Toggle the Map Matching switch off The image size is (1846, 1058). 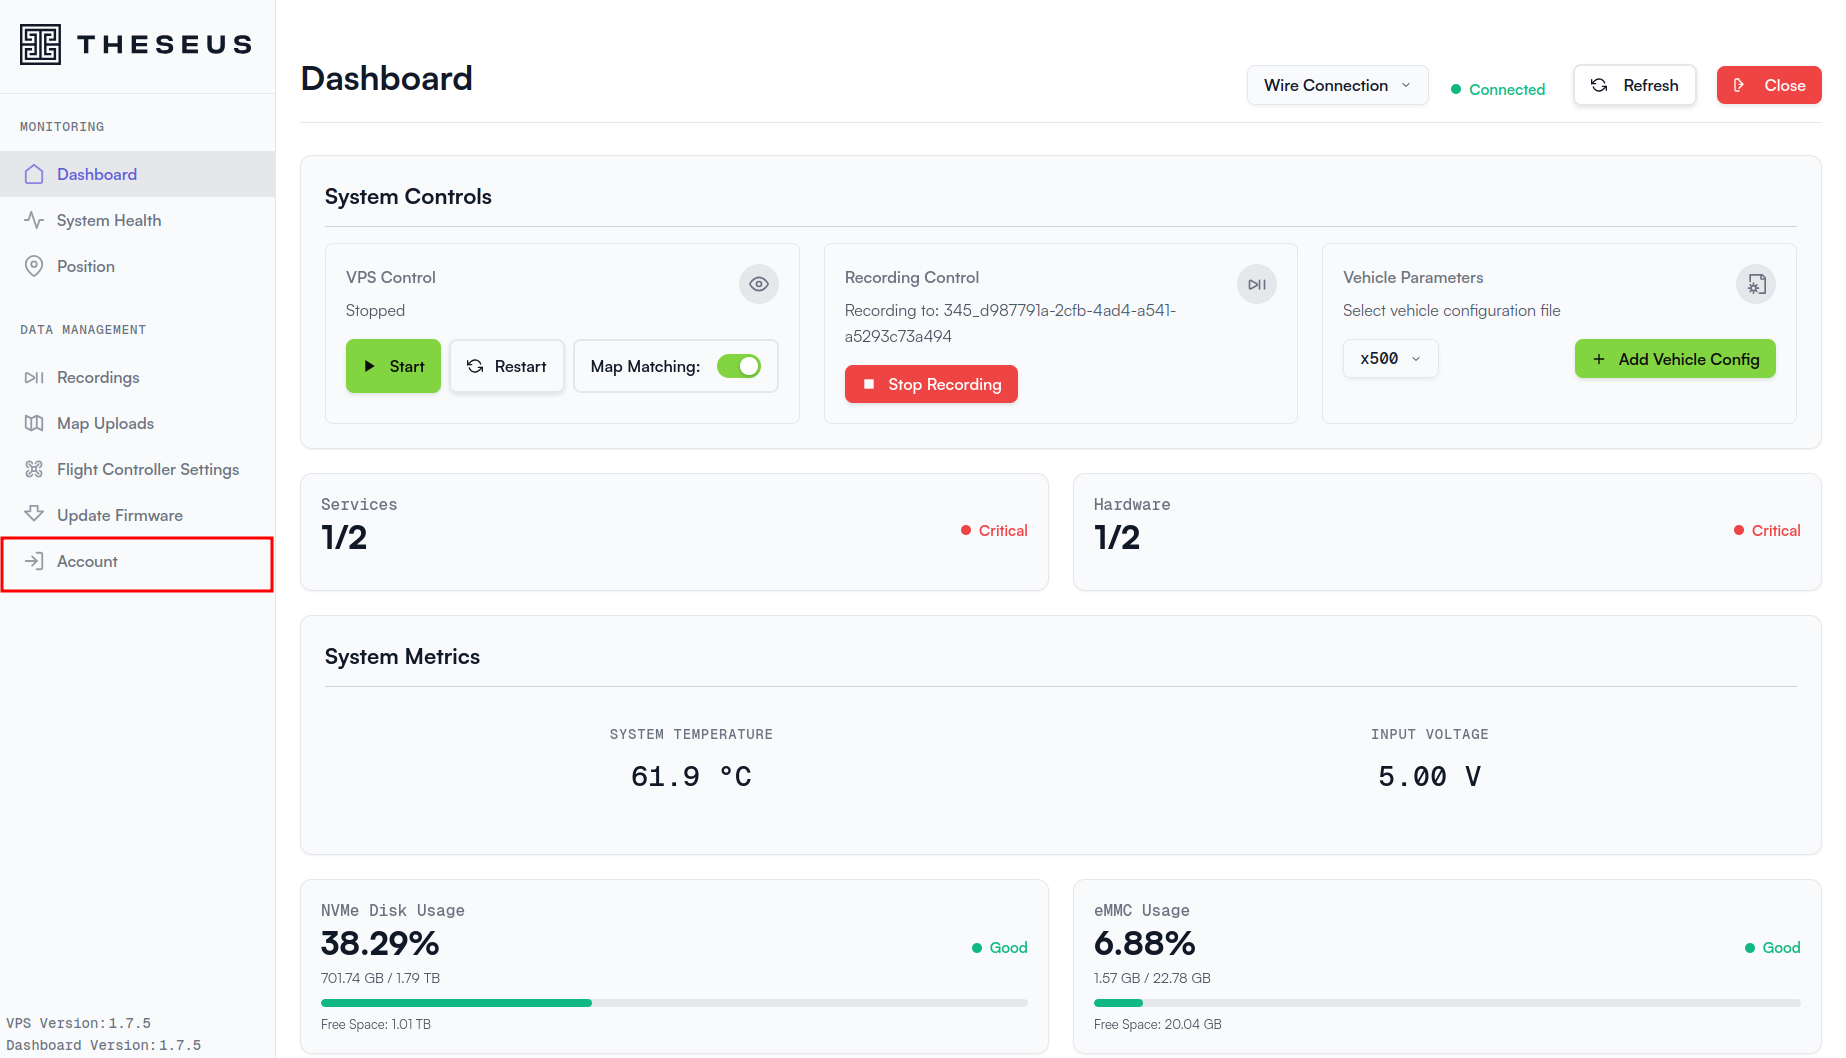739,366
